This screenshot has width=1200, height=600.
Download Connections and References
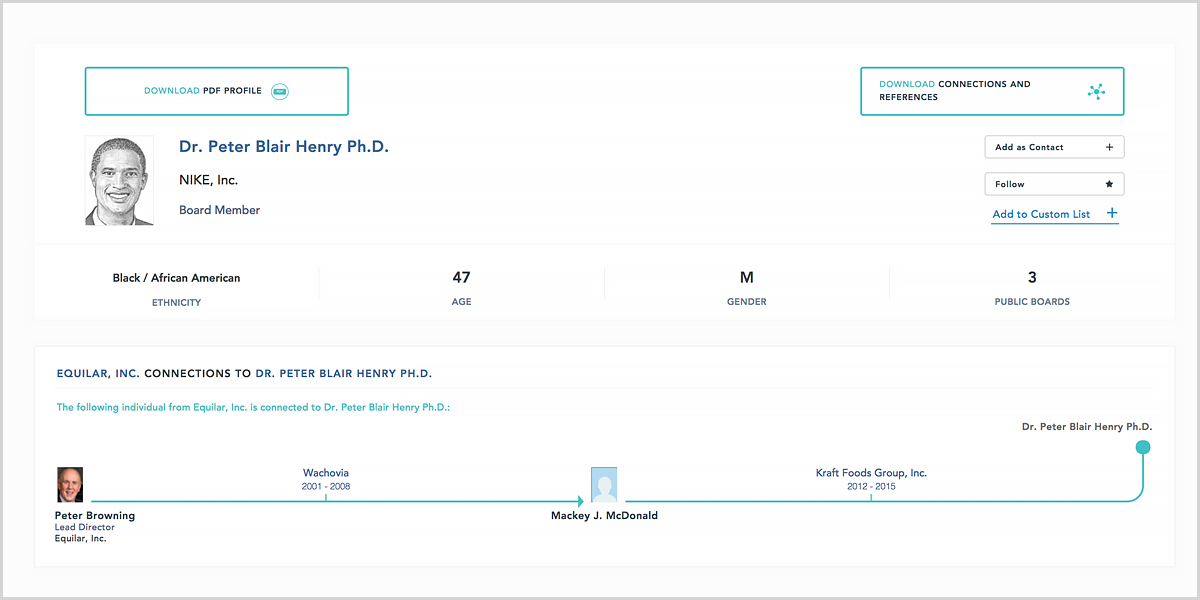pos(992,91)
